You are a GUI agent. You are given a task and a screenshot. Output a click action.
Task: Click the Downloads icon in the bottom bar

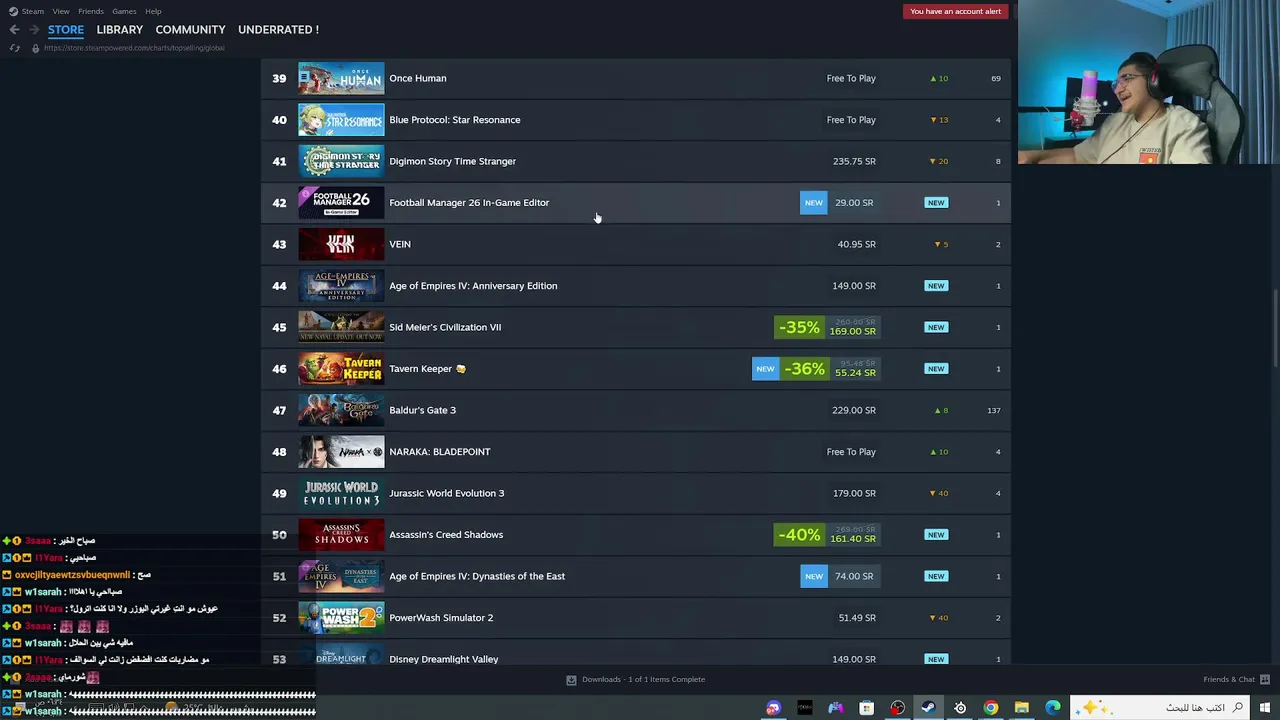click(x=571, y=680)
